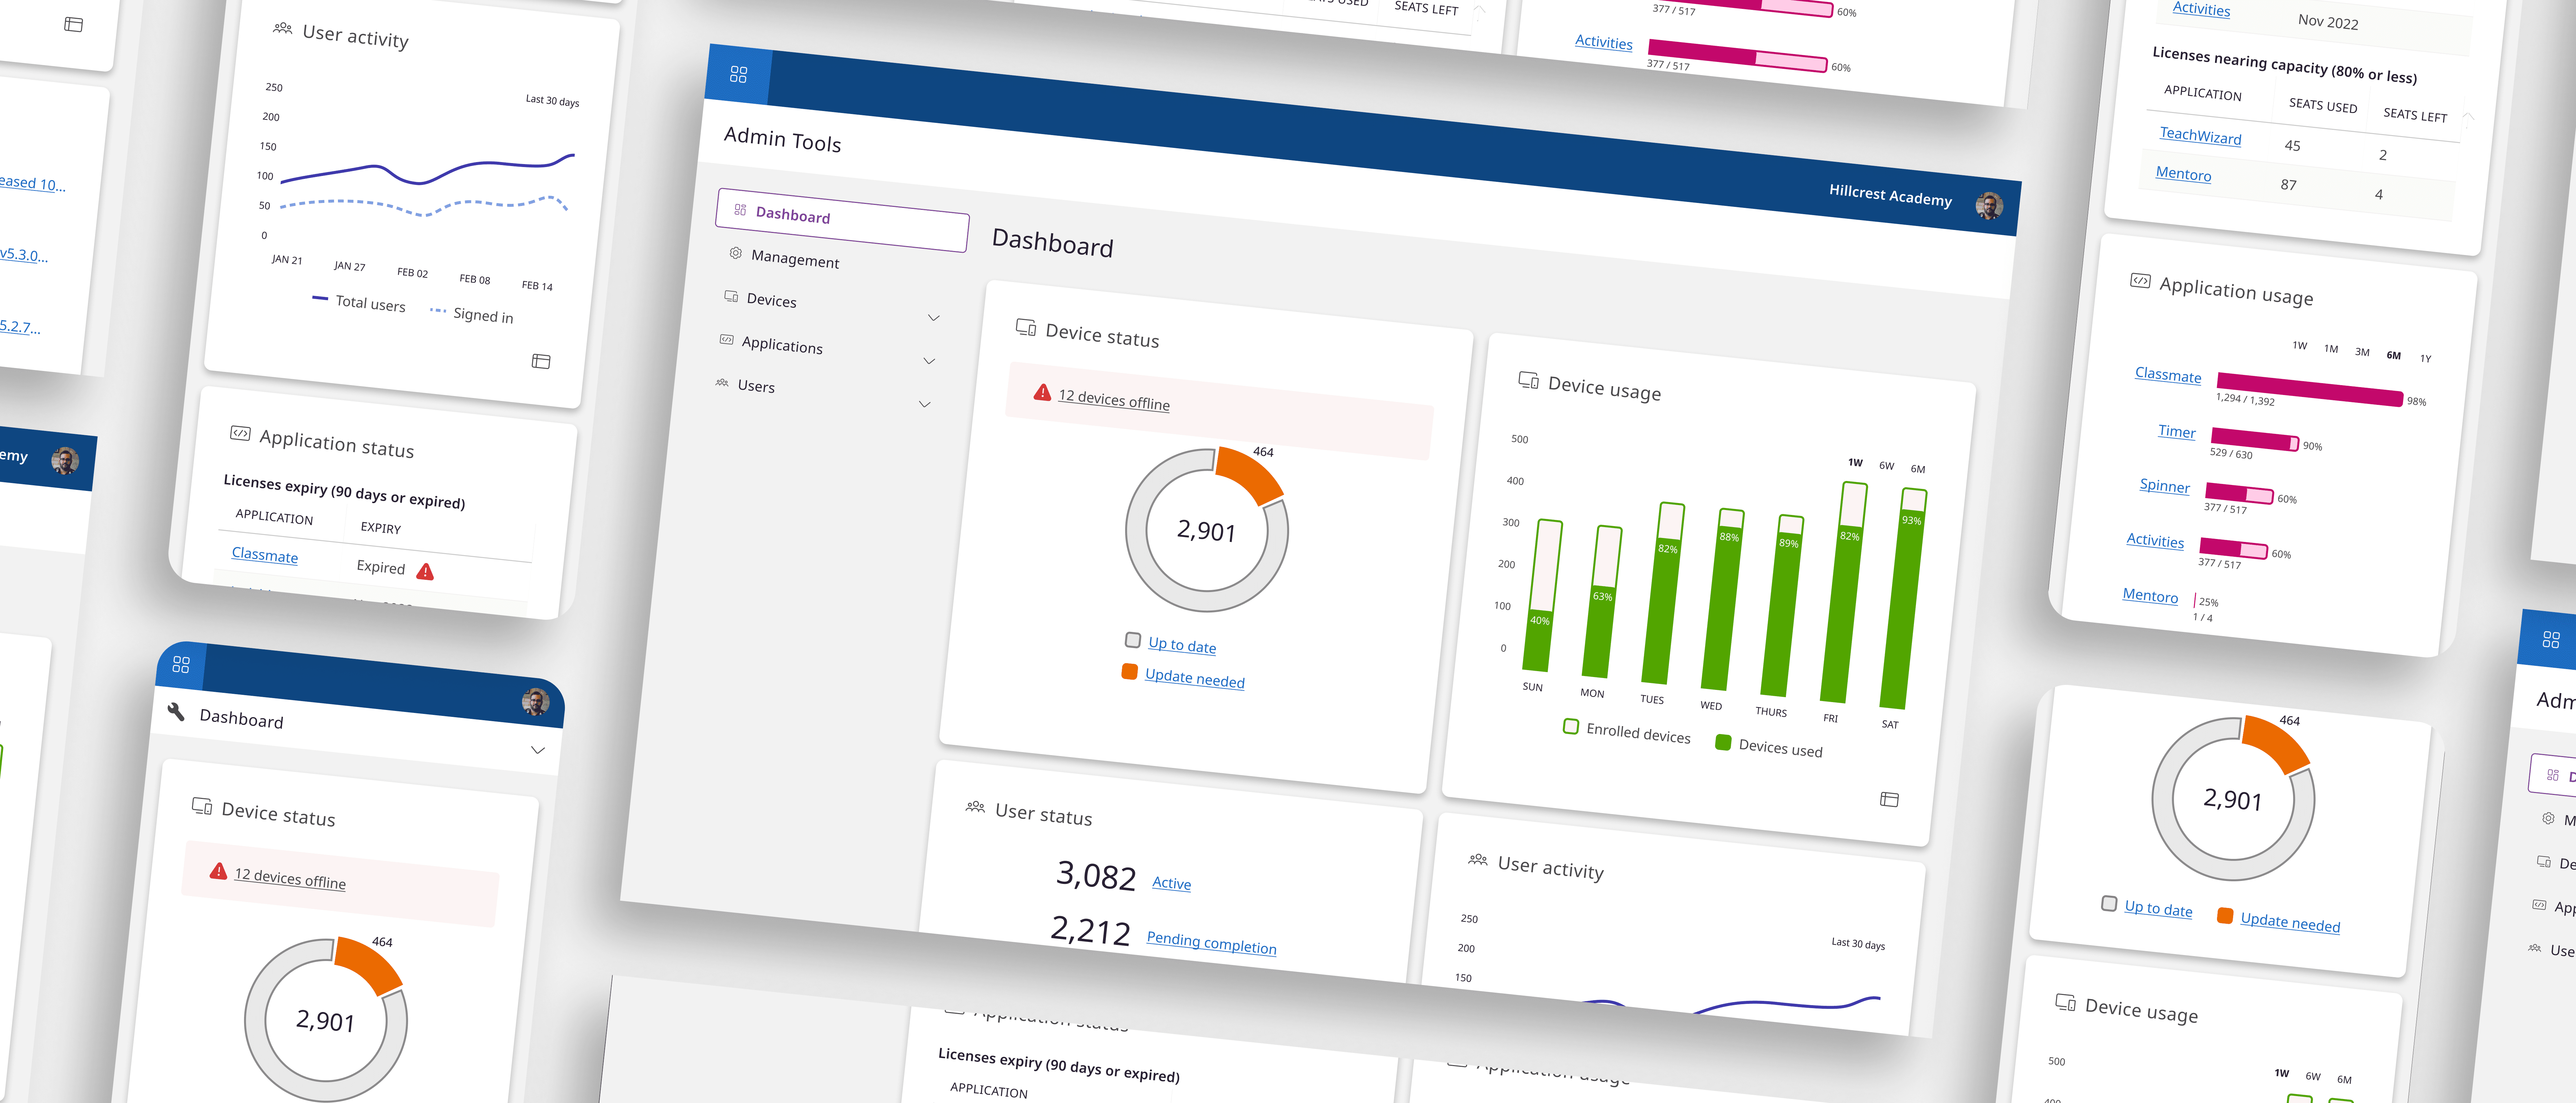Click the grid menu icon in main header

738,74
